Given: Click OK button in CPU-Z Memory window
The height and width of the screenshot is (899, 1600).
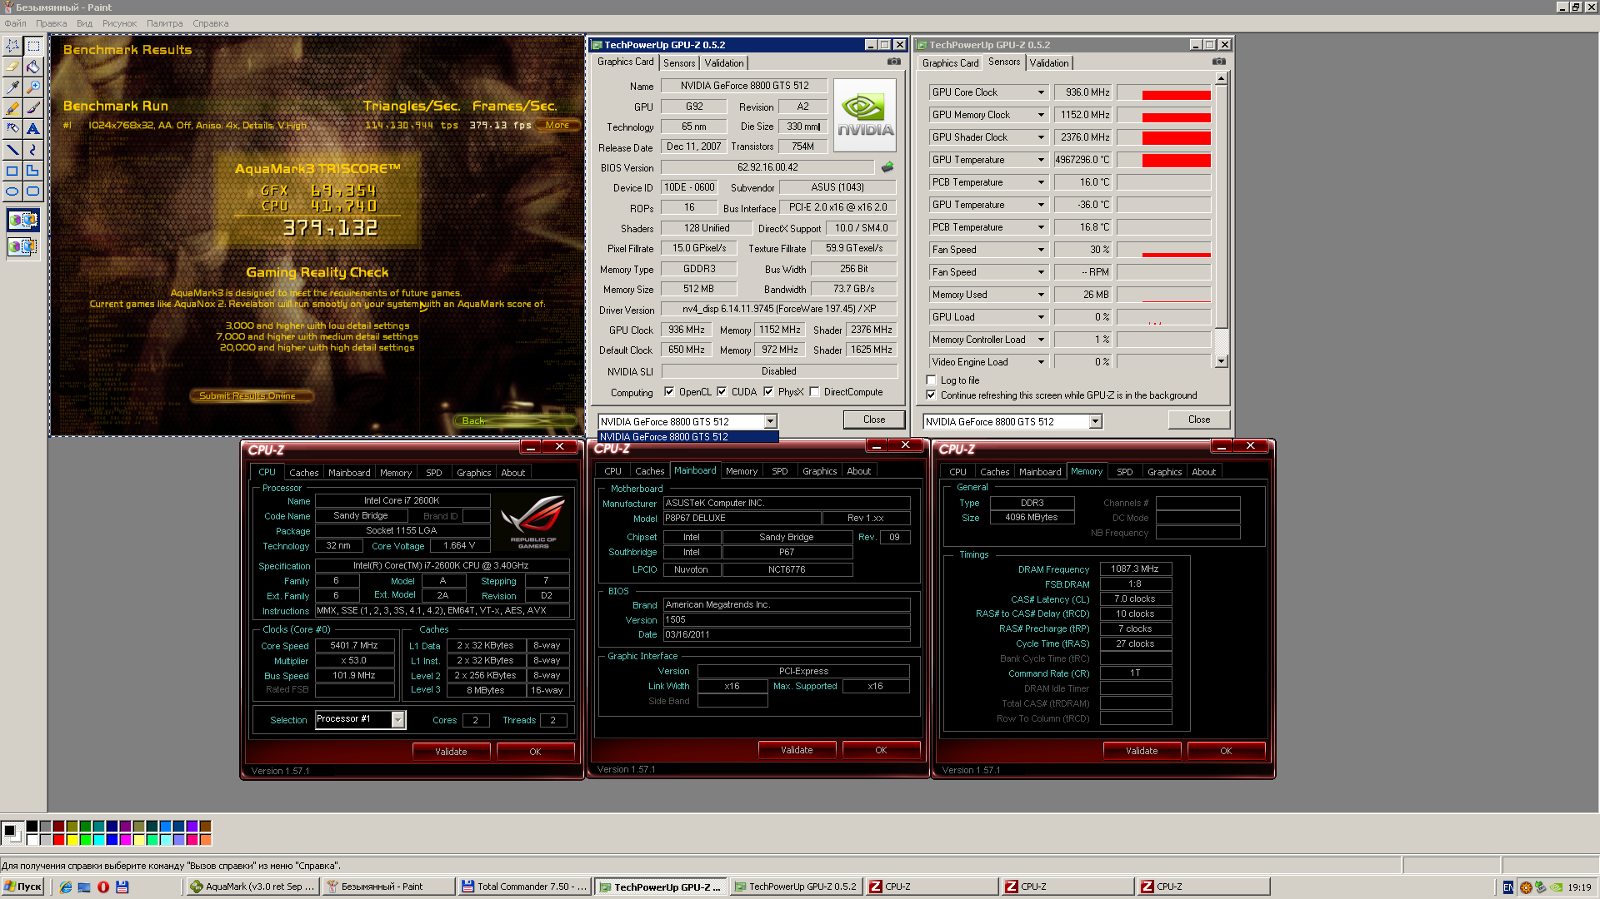Looking at the screenshot, I should (1226, 751).
